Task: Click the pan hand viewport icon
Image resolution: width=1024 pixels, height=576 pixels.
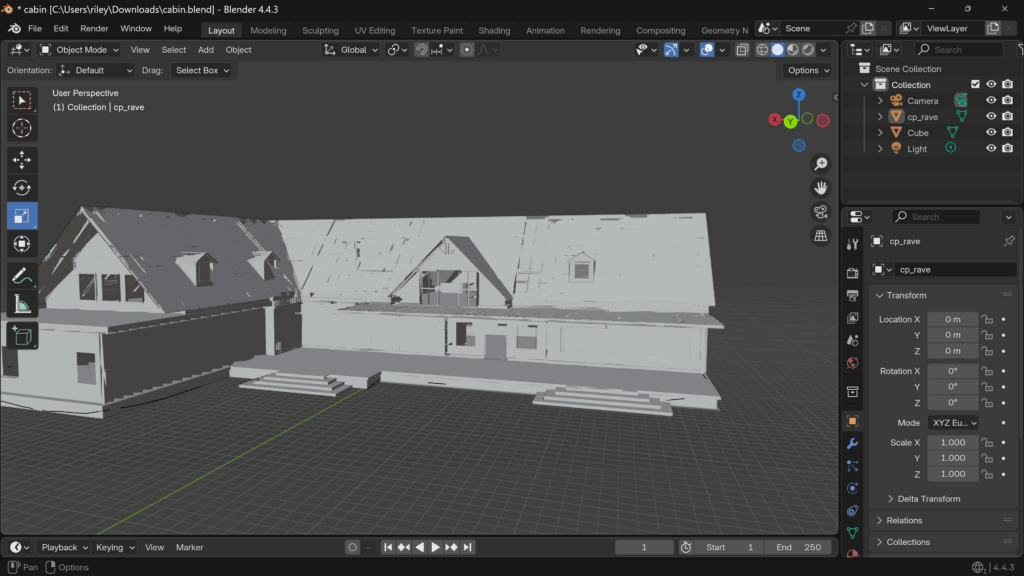Action: click(820, 188)
